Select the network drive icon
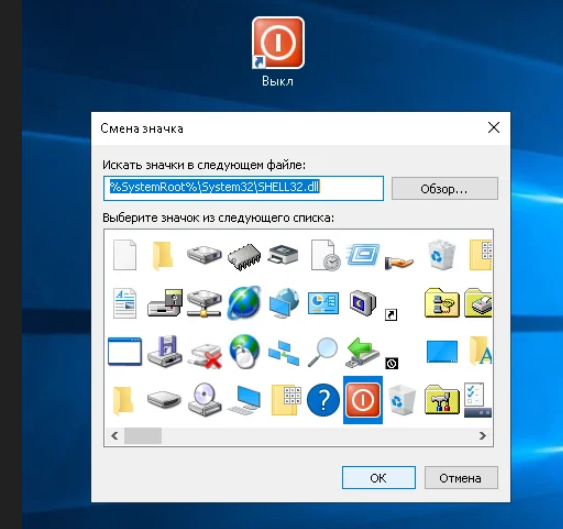Screen dimensions: 563x529 (x=204, y=303)
